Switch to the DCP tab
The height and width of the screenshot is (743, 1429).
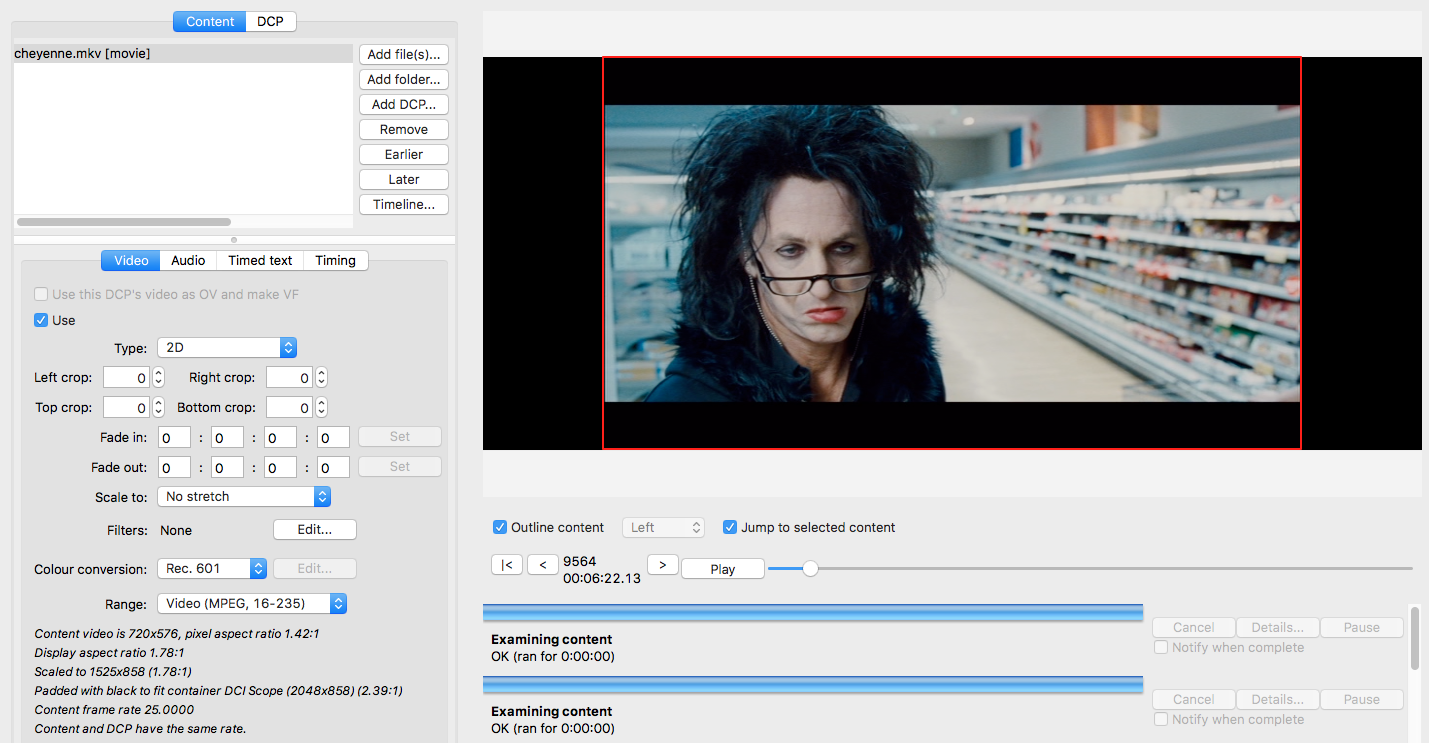click(270, 21)
